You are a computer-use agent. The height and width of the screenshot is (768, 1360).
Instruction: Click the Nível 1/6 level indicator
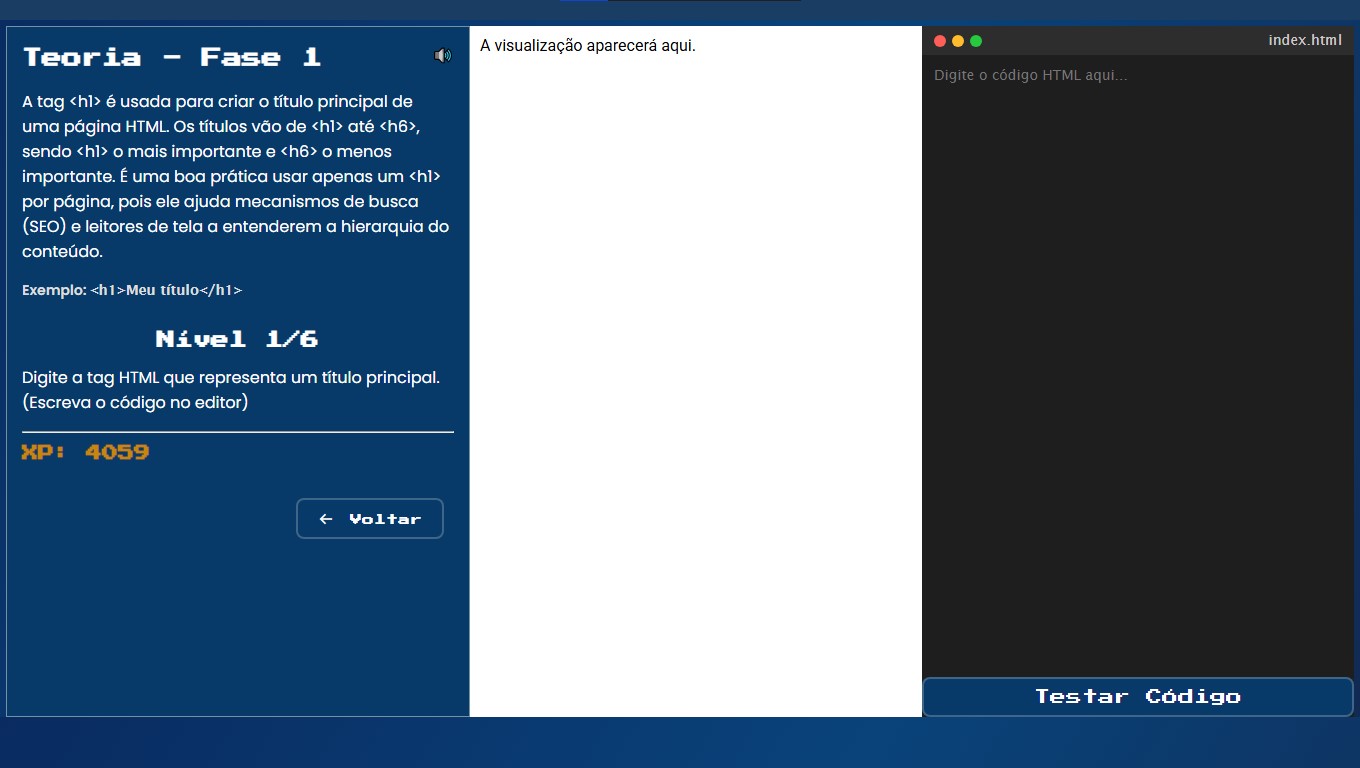coord(237,339)
